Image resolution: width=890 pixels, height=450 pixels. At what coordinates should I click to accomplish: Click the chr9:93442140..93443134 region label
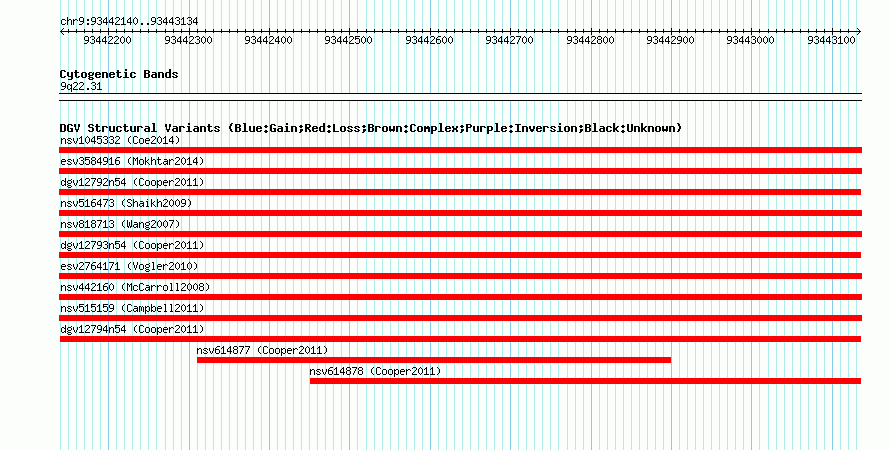point(129,21)
